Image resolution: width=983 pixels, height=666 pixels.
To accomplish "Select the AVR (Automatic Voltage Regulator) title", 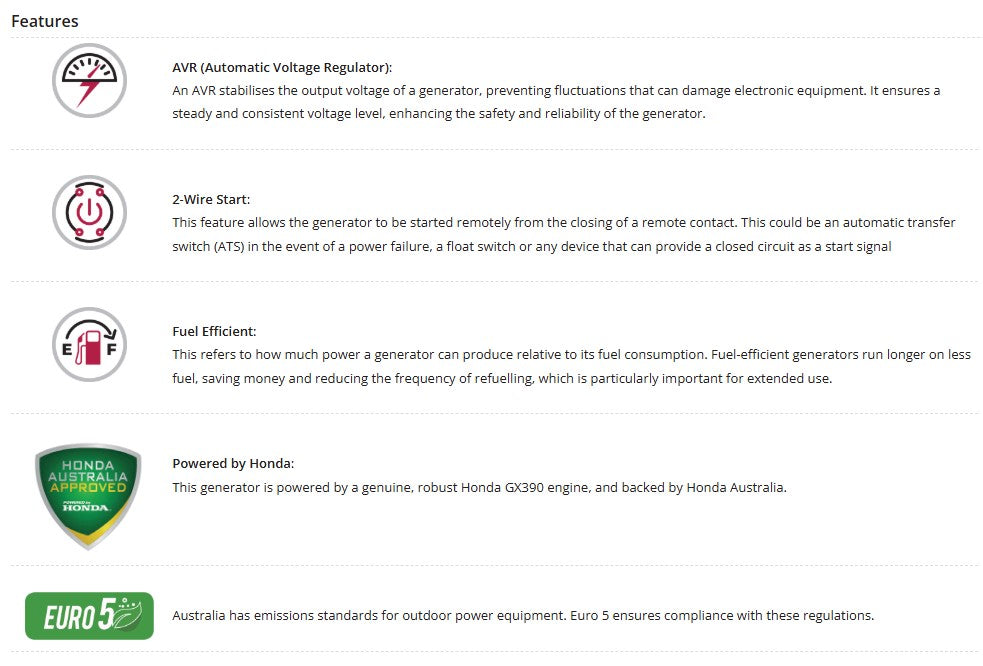I will [x=282, y=67].
